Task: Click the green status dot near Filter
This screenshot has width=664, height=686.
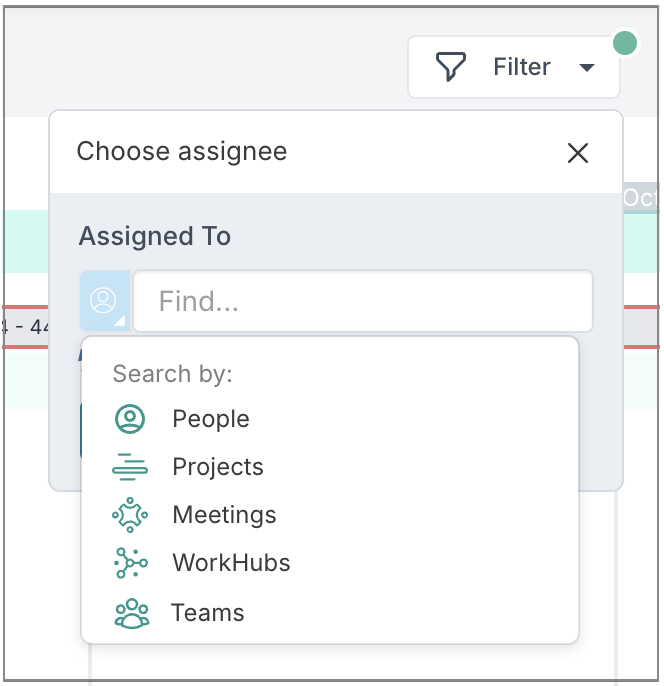Action: pos(624,43)
